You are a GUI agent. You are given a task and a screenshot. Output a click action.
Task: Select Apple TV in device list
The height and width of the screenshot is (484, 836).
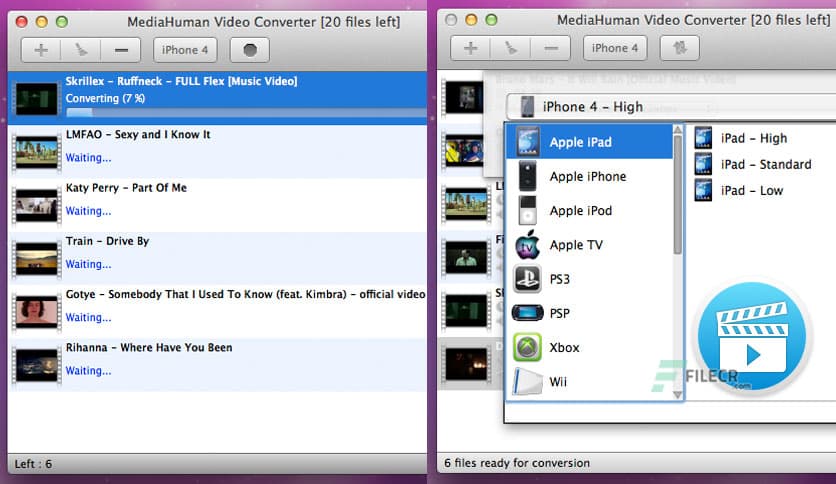[x=589, y=245]
